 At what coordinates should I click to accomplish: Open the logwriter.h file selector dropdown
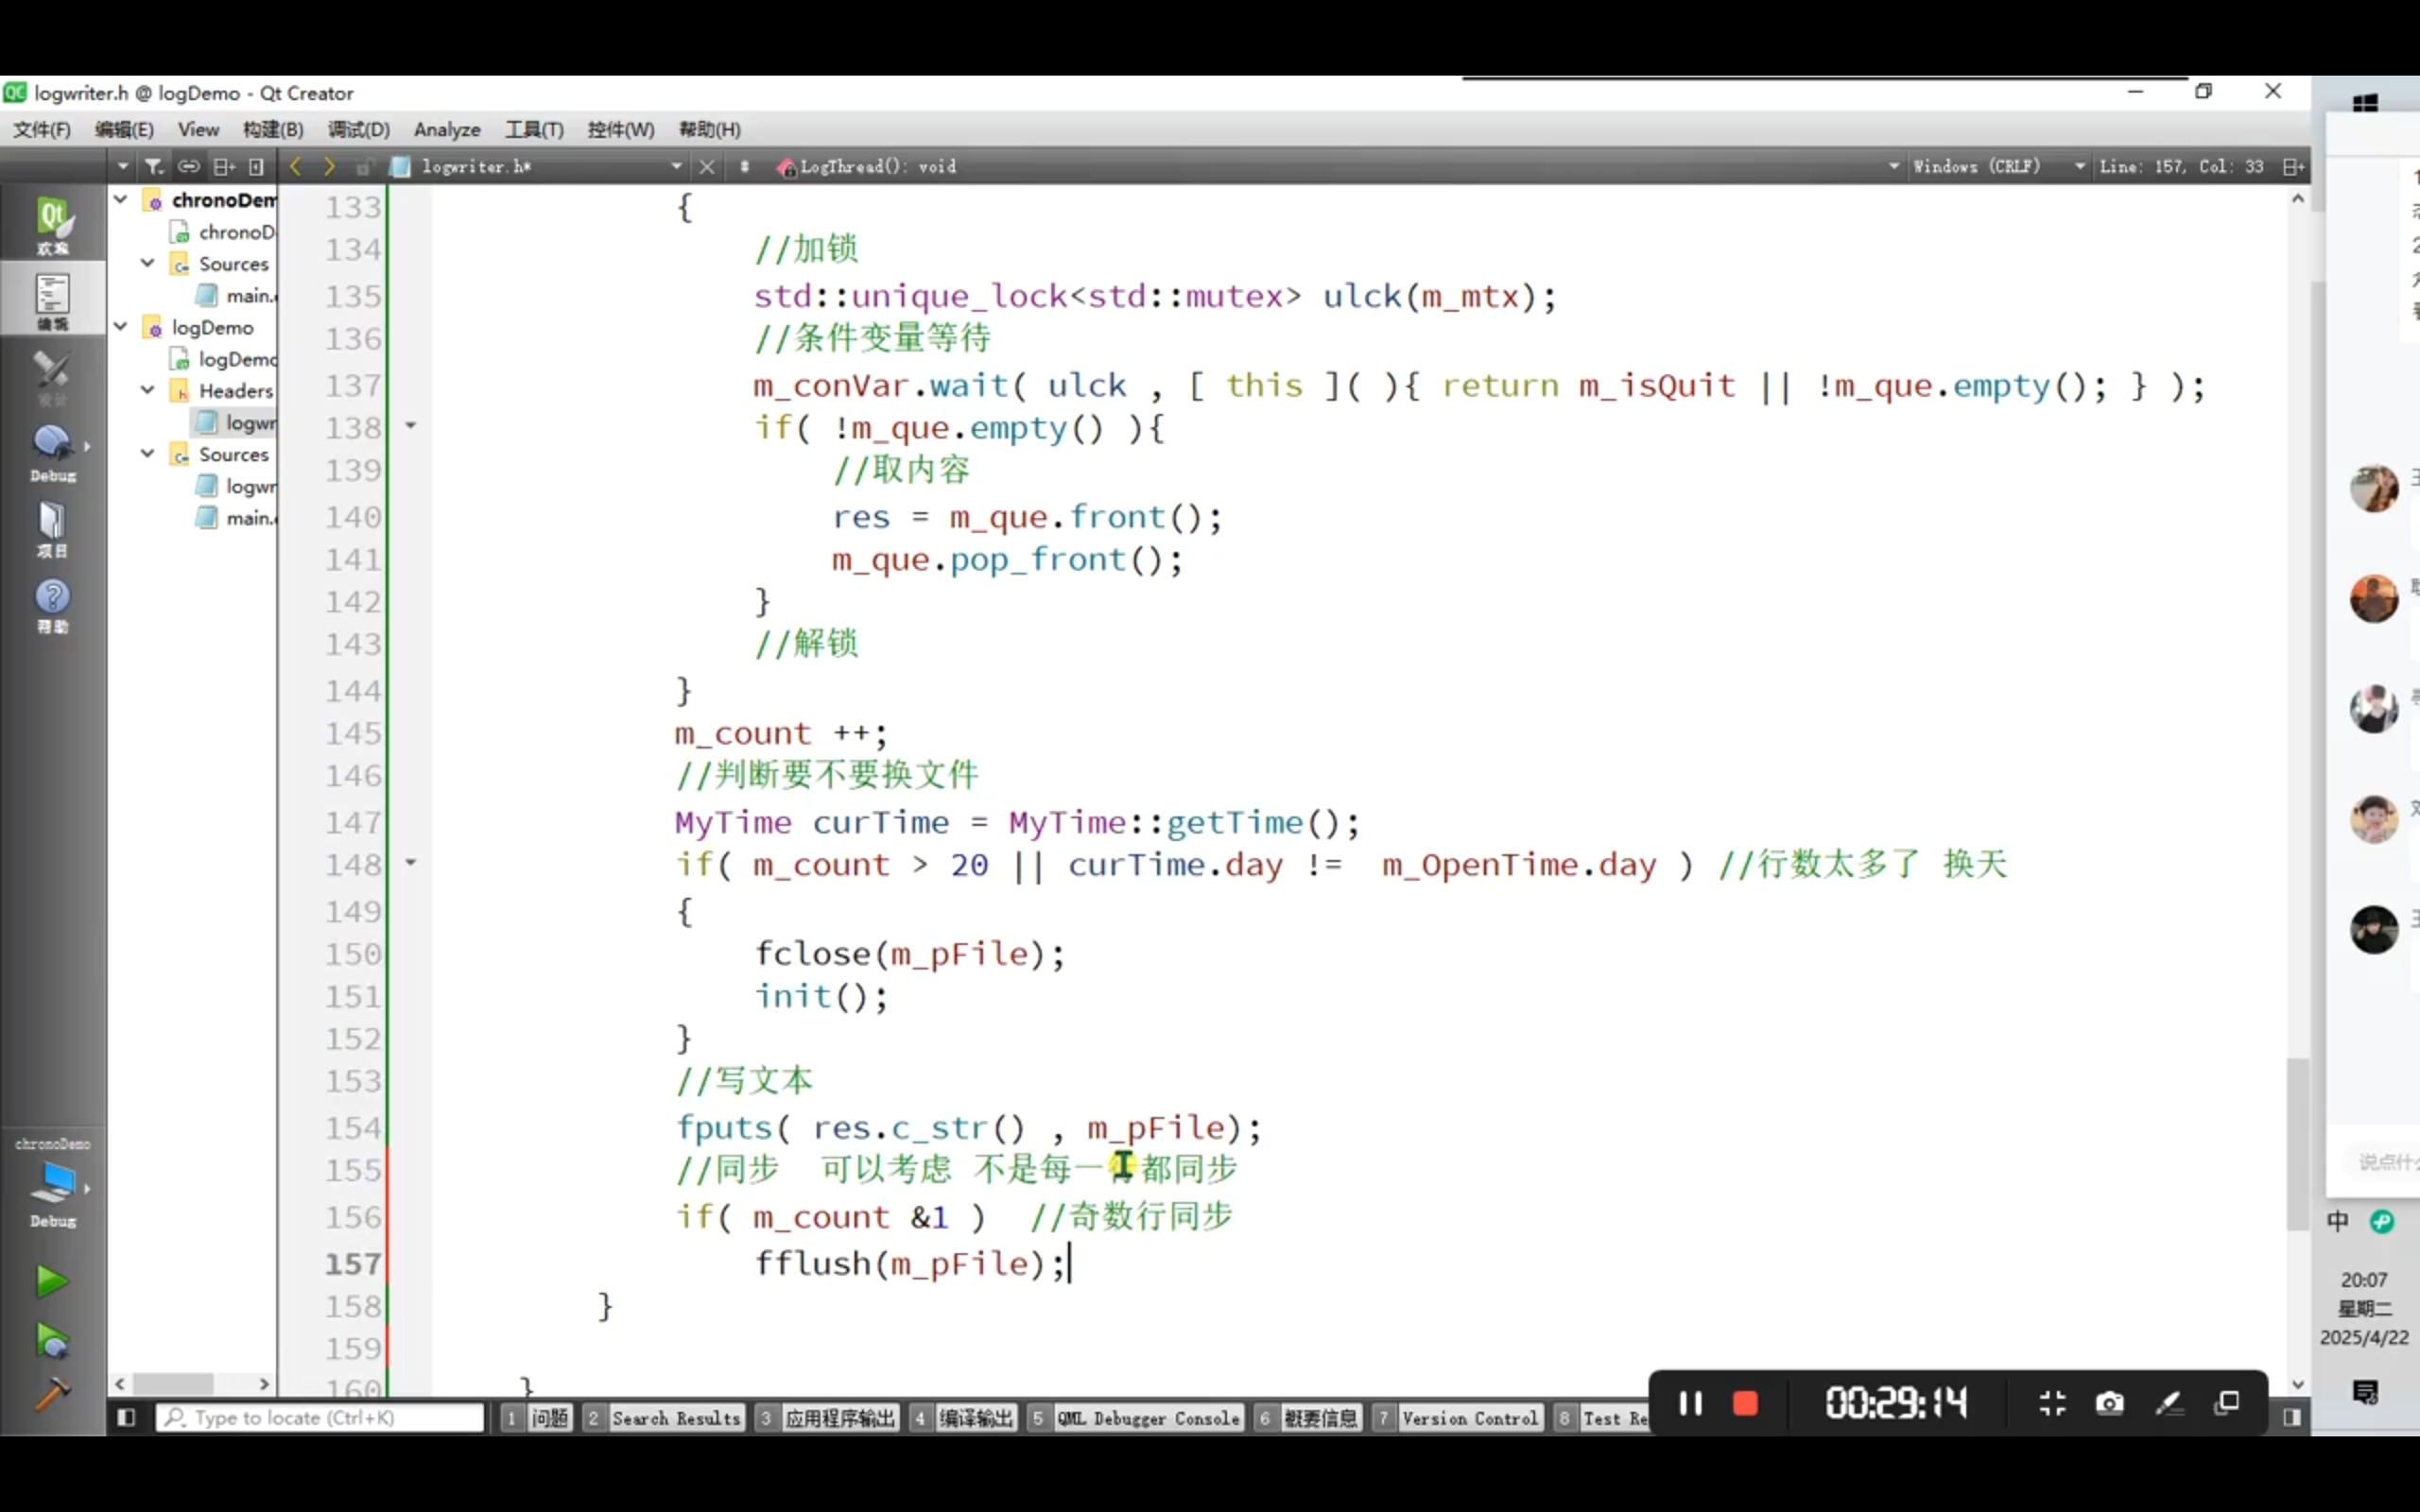(676, 166)
